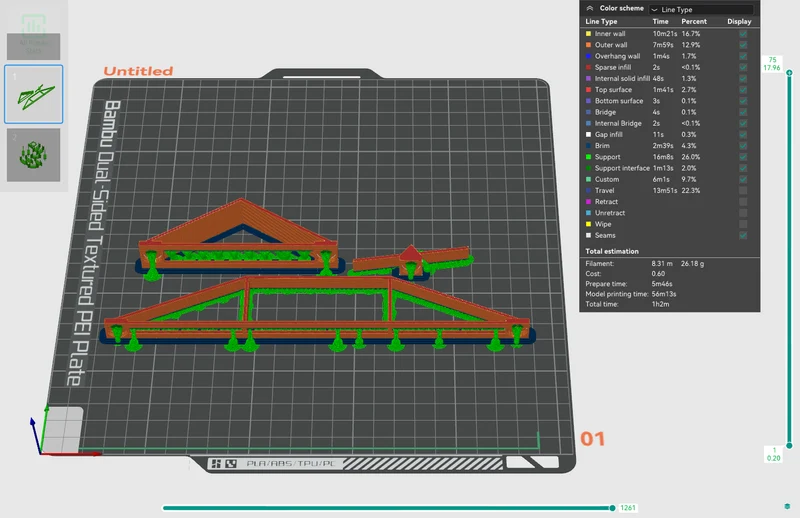Toggle Overhang wall display checkbox

click(x=743, y=56)
